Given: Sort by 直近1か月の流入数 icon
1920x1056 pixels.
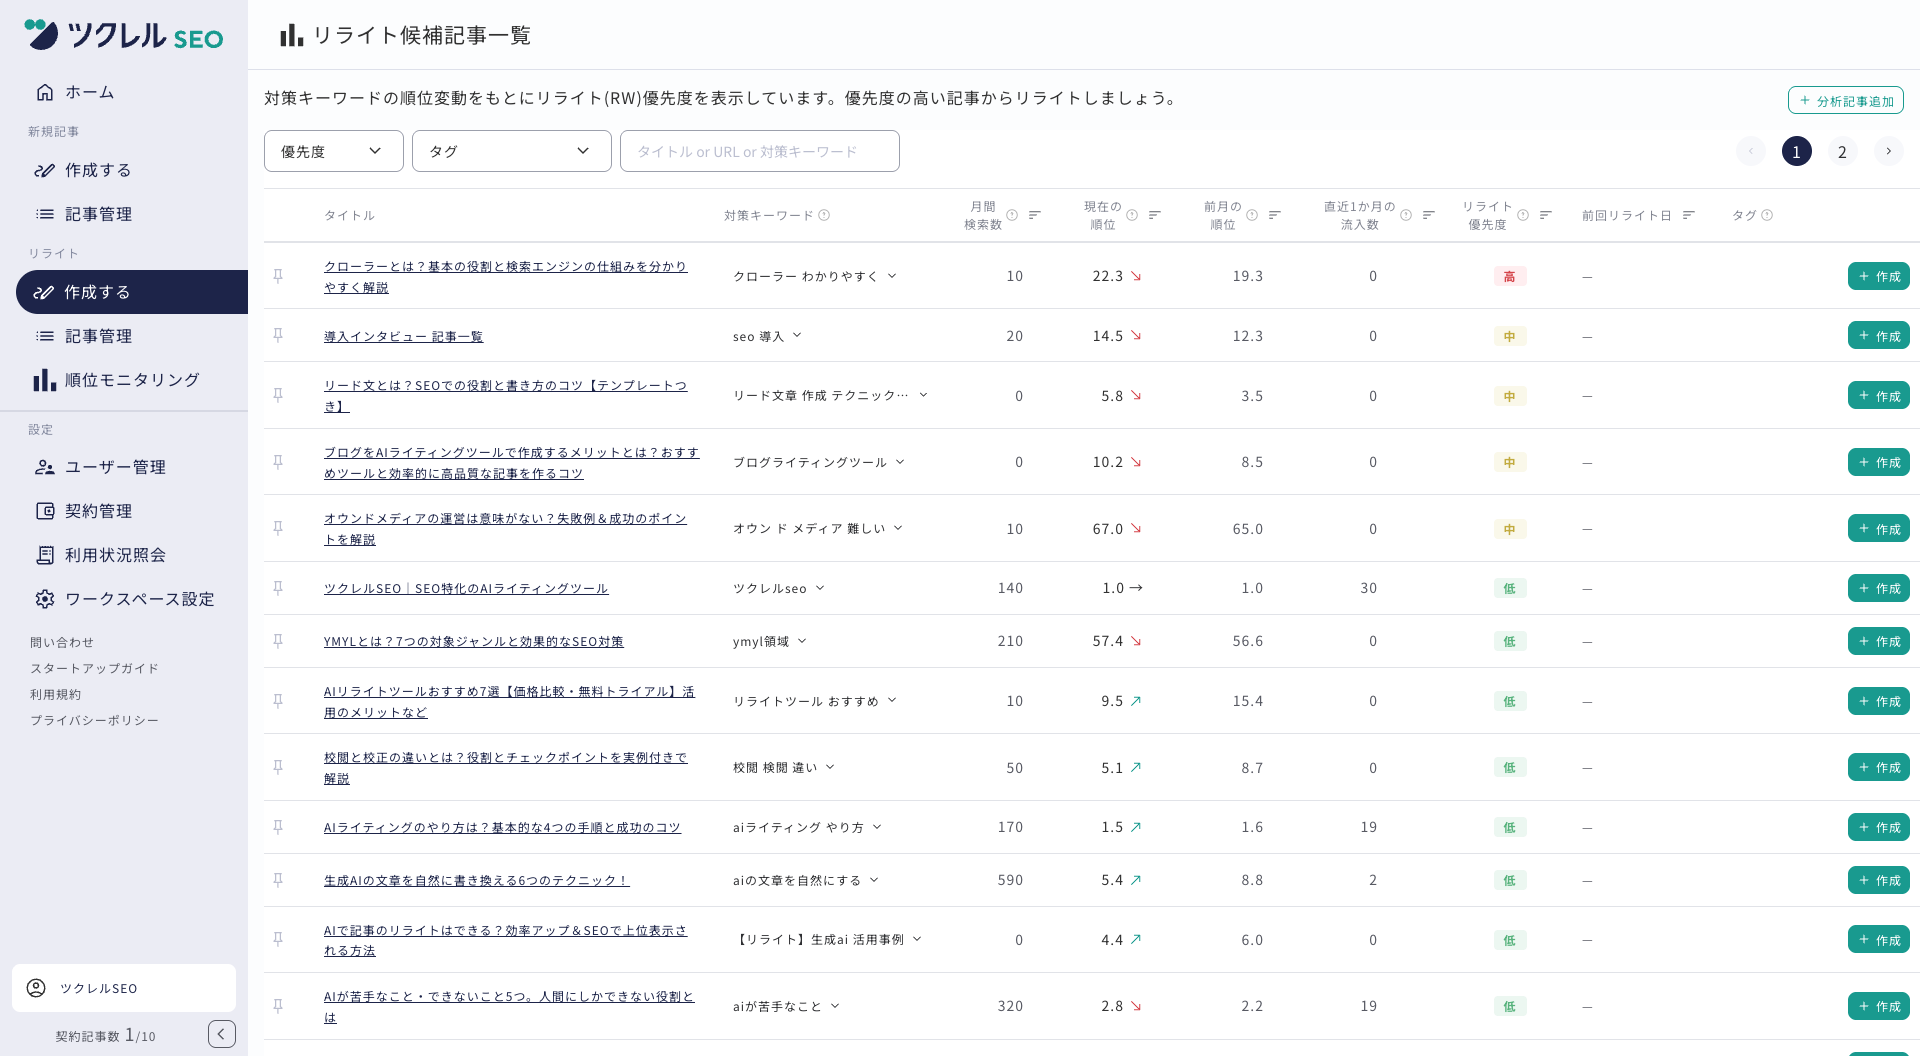Looking at the screenshot, I should [1429, 215].
